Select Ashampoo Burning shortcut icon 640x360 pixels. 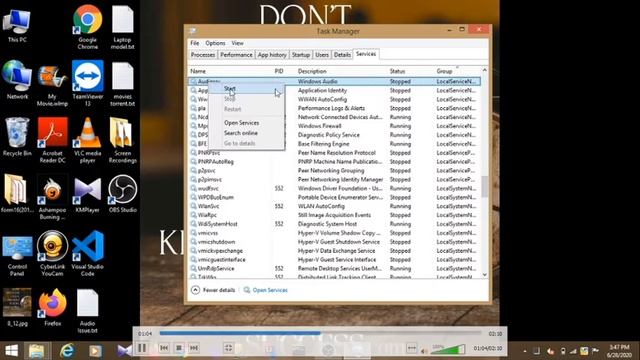[x=52, y=197]
